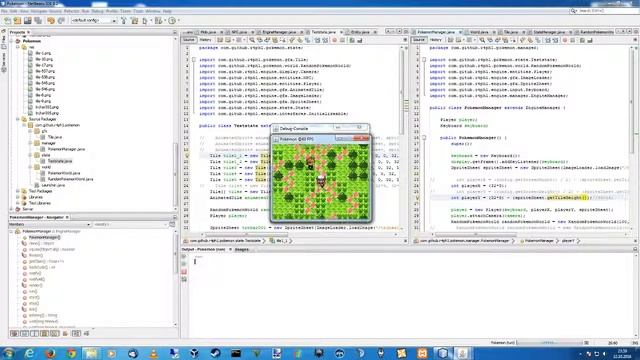Click the Debug Project toolbar icon
This screenshot has width=640, height=360.
(159, 20)
